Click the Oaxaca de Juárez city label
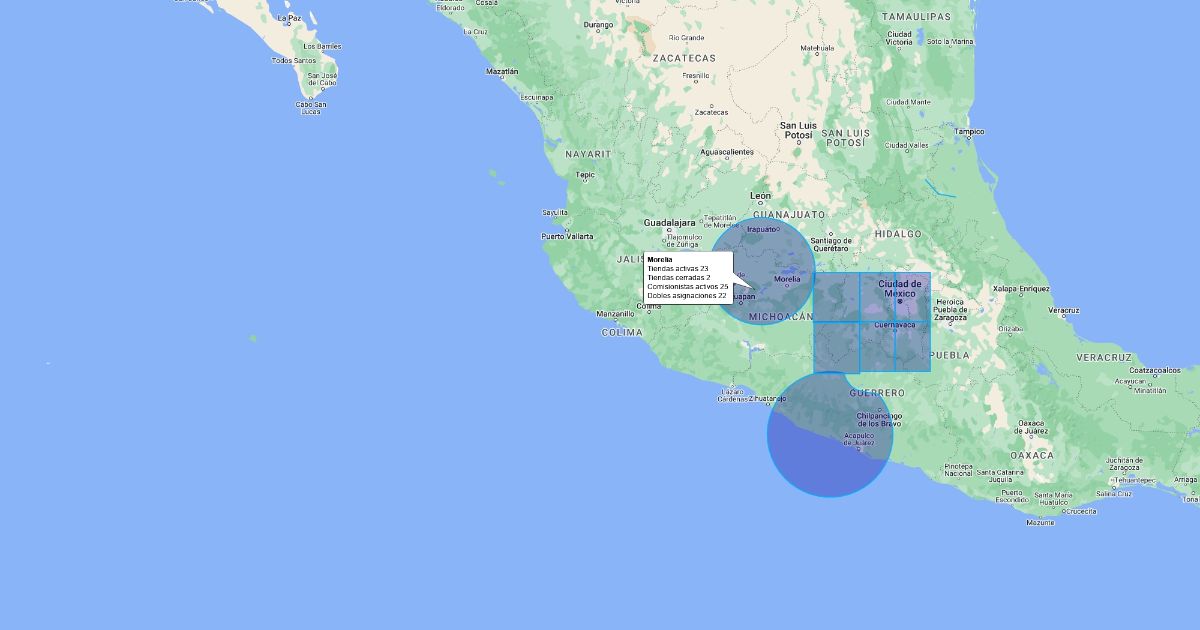Image resolution: width=1200 pixels, height=630 pixels. (x=1031, y=427)
